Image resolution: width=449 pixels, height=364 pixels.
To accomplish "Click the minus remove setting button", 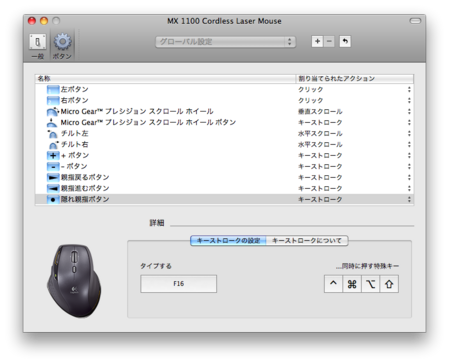I will click(329, 41).
